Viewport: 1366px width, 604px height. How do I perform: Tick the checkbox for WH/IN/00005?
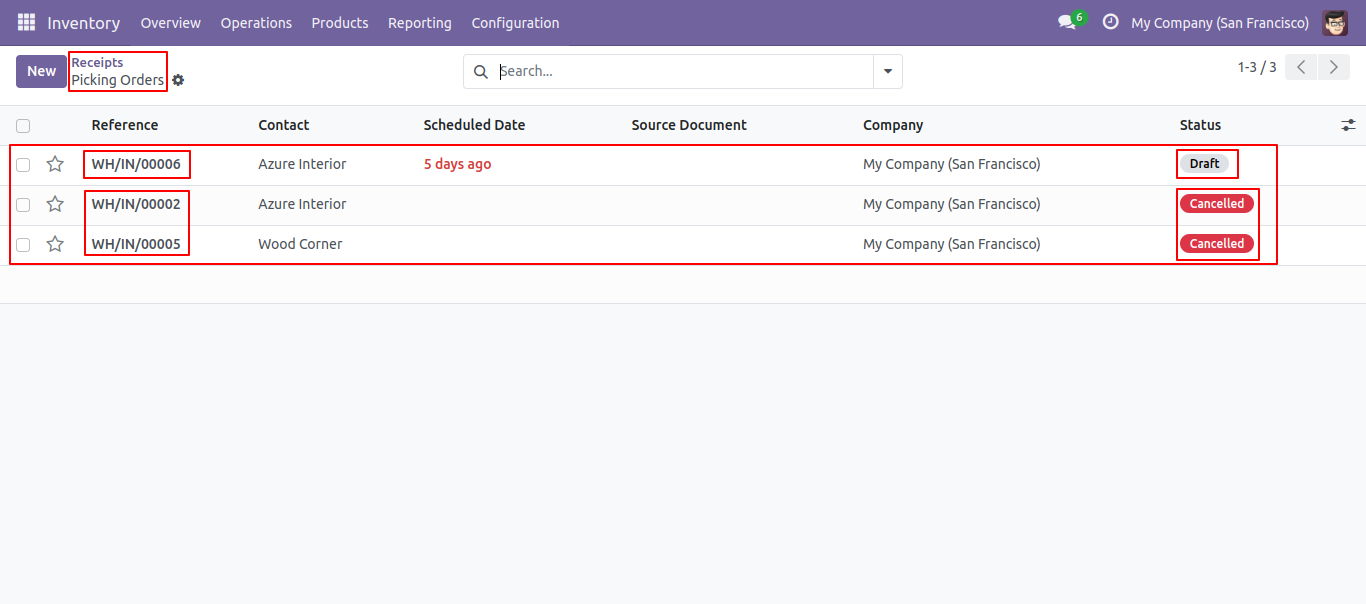pyautogui.click(x=23, y=245)
